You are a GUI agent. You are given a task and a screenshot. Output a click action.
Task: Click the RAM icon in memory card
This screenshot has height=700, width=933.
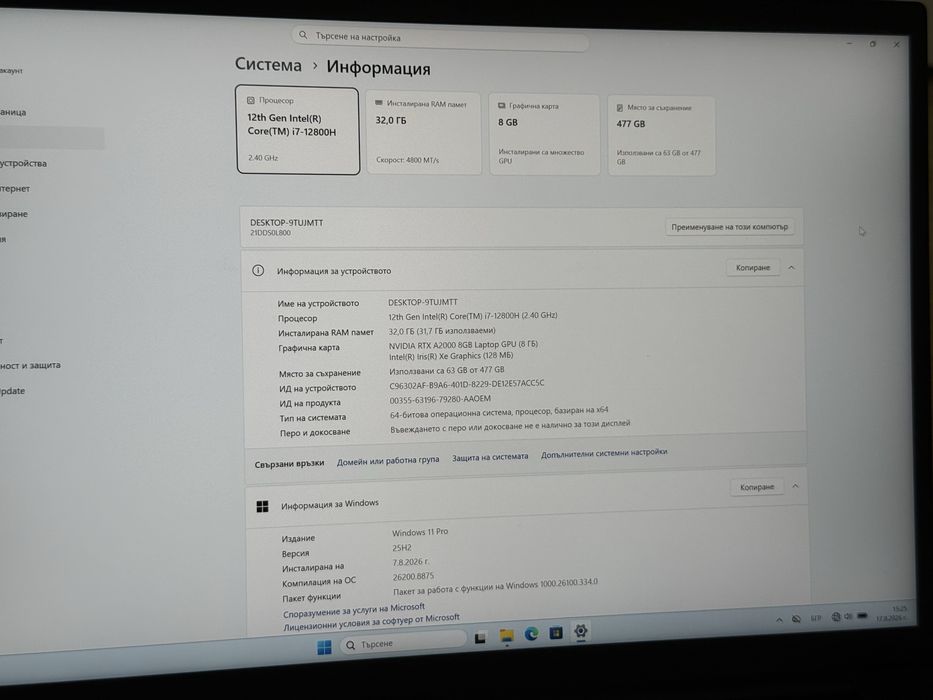378,103
